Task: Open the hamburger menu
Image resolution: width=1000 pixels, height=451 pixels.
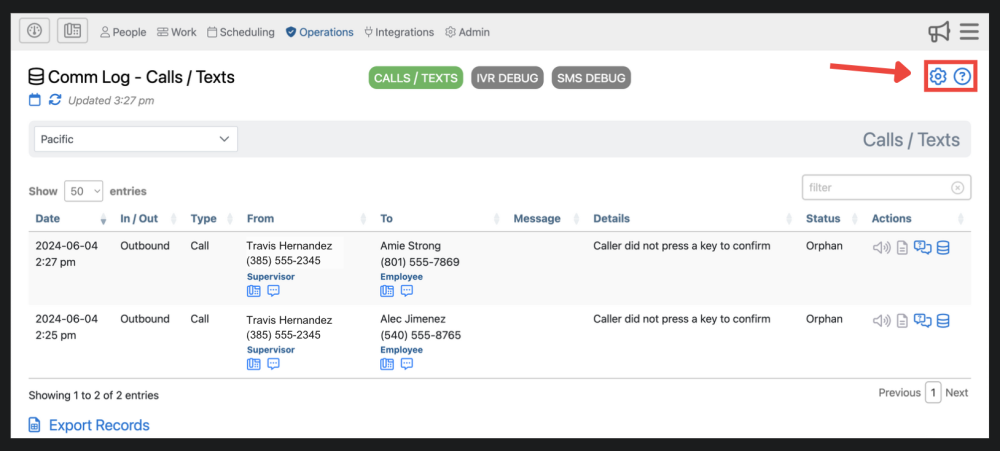Action: tap(969, 32)
